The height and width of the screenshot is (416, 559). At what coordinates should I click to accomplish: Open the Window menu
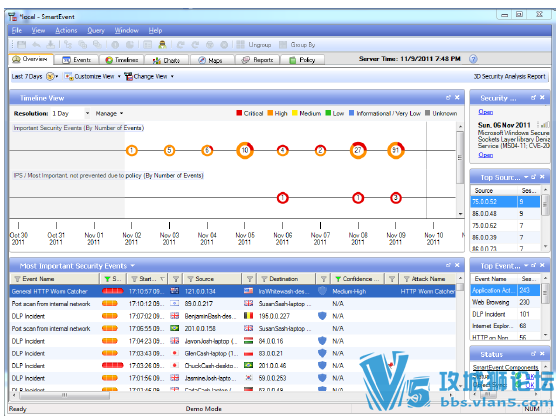[127, 31]
